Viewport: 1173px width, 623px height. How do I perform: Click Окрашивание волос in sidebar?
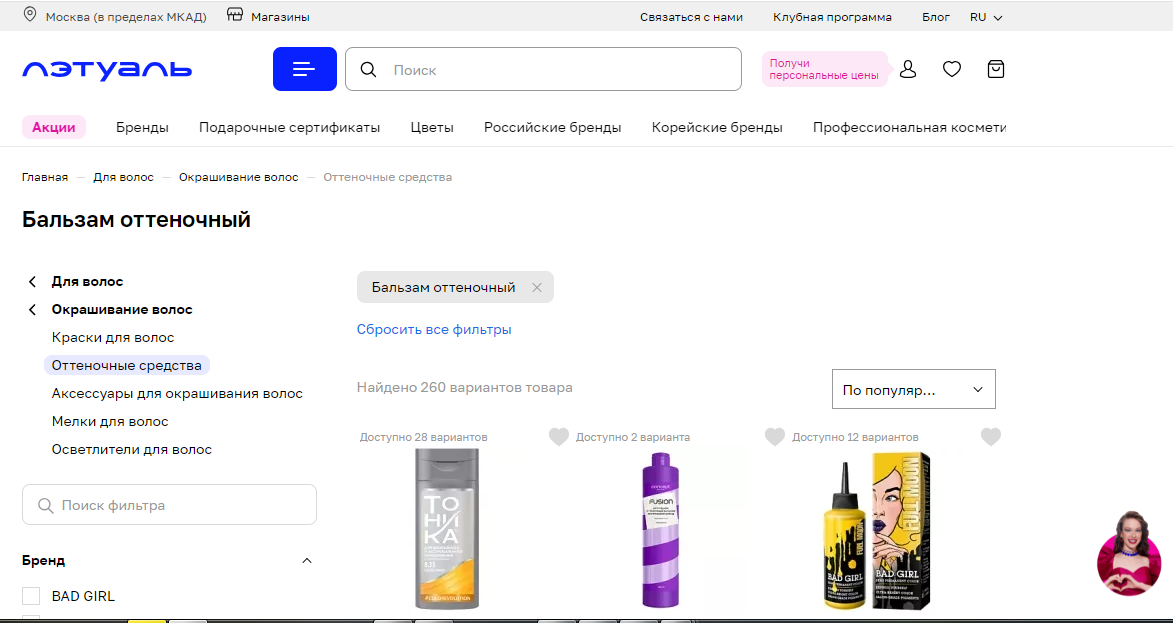point(122,310)
